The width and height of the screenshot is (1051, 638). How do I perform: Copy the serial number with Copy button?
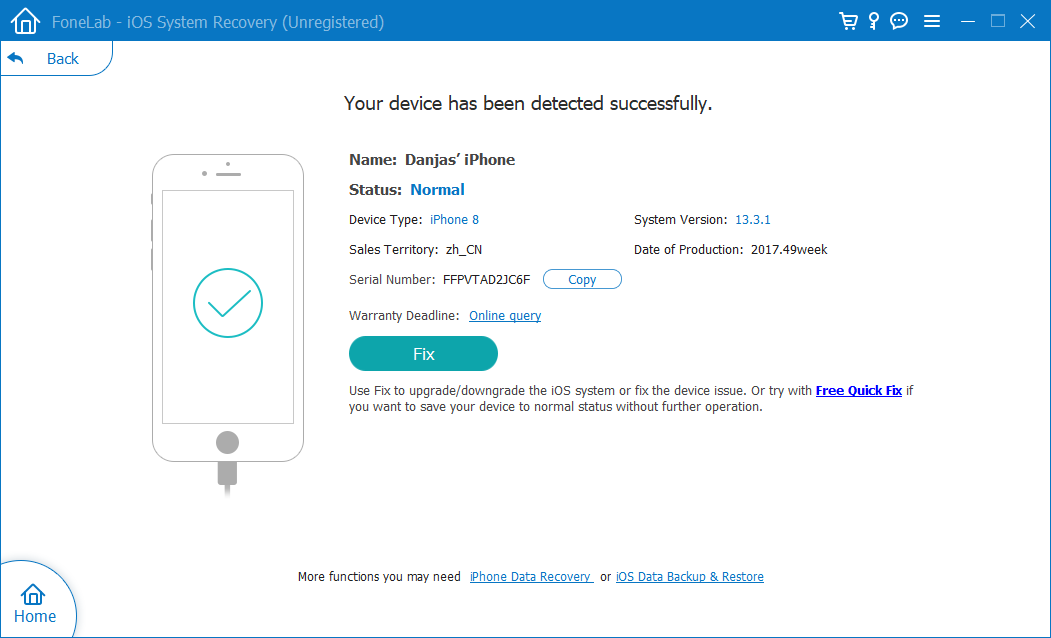tap(582, 280)
